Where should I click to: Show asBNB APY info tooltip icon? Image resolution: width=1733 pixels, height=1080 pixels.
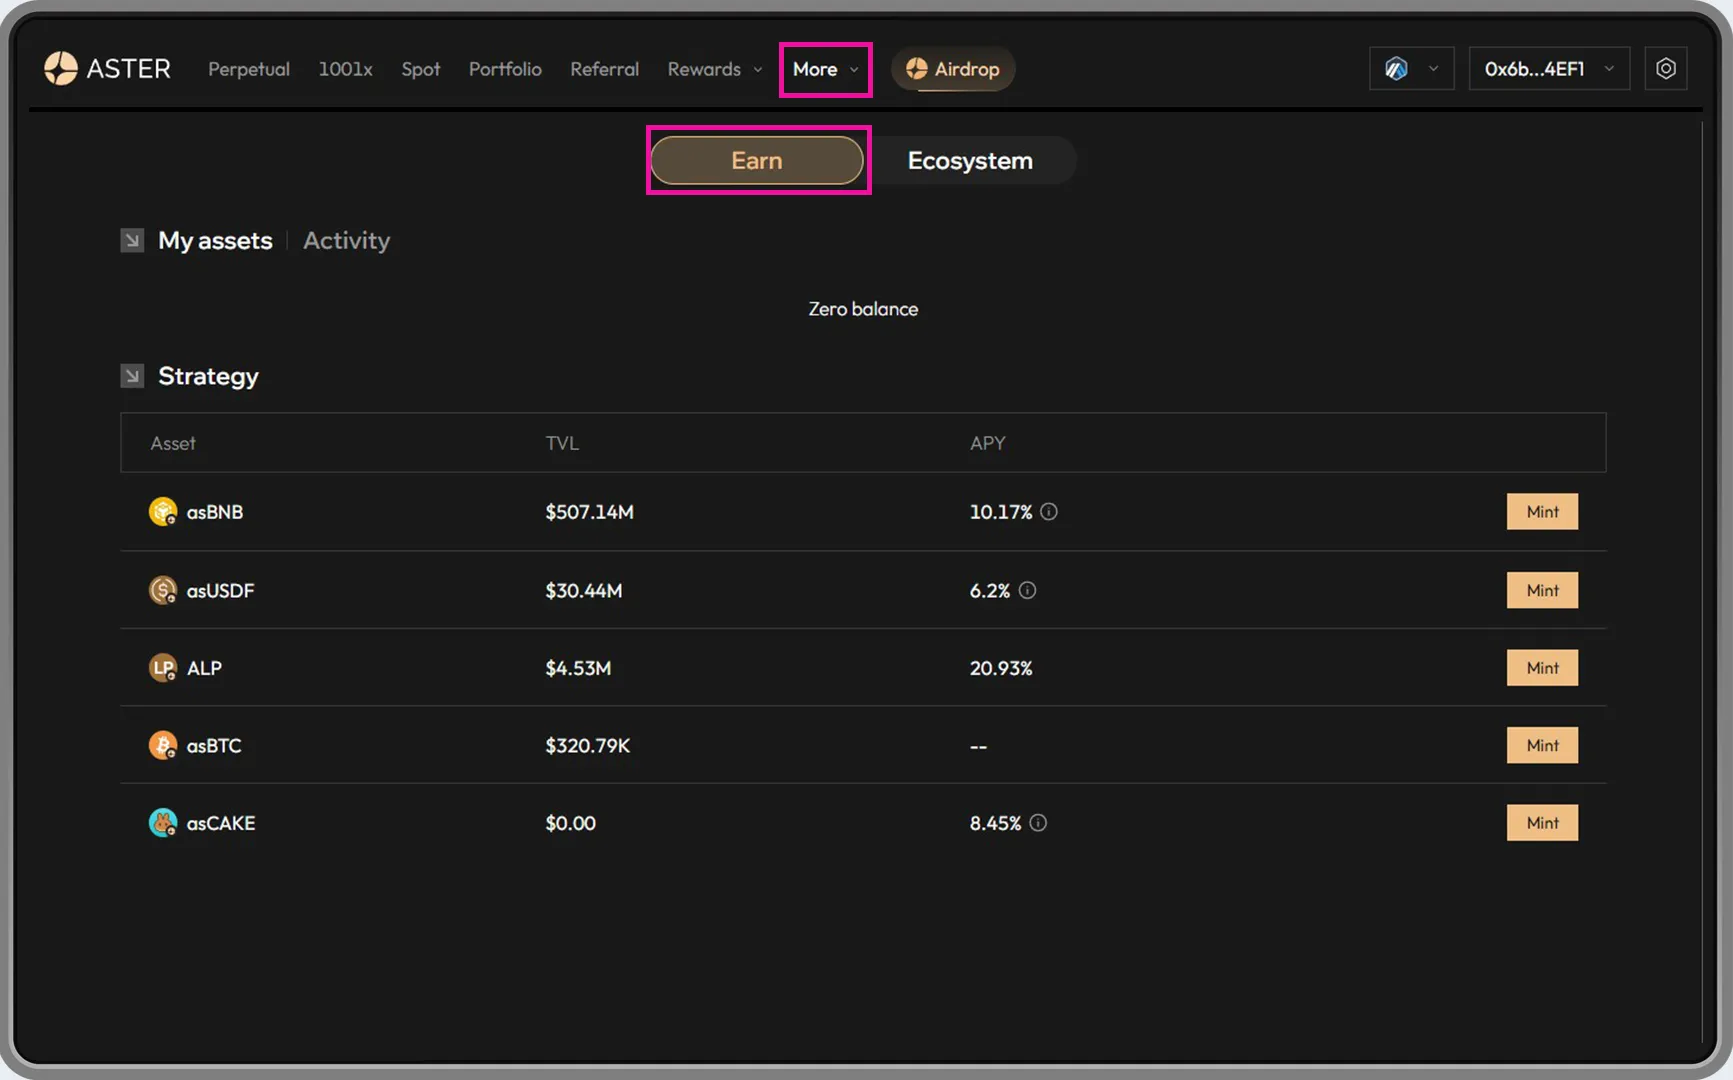point(1048,512)
